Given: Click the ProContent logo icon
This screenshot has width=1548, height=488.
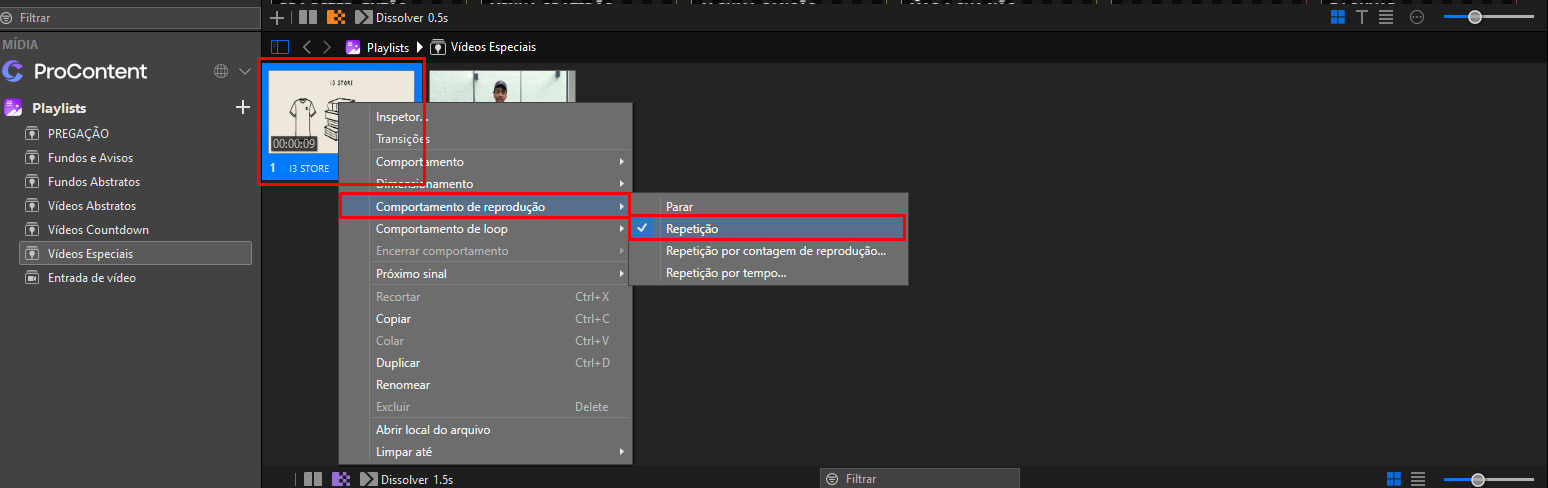Looking at the screenshot, I should coord(13,71).
